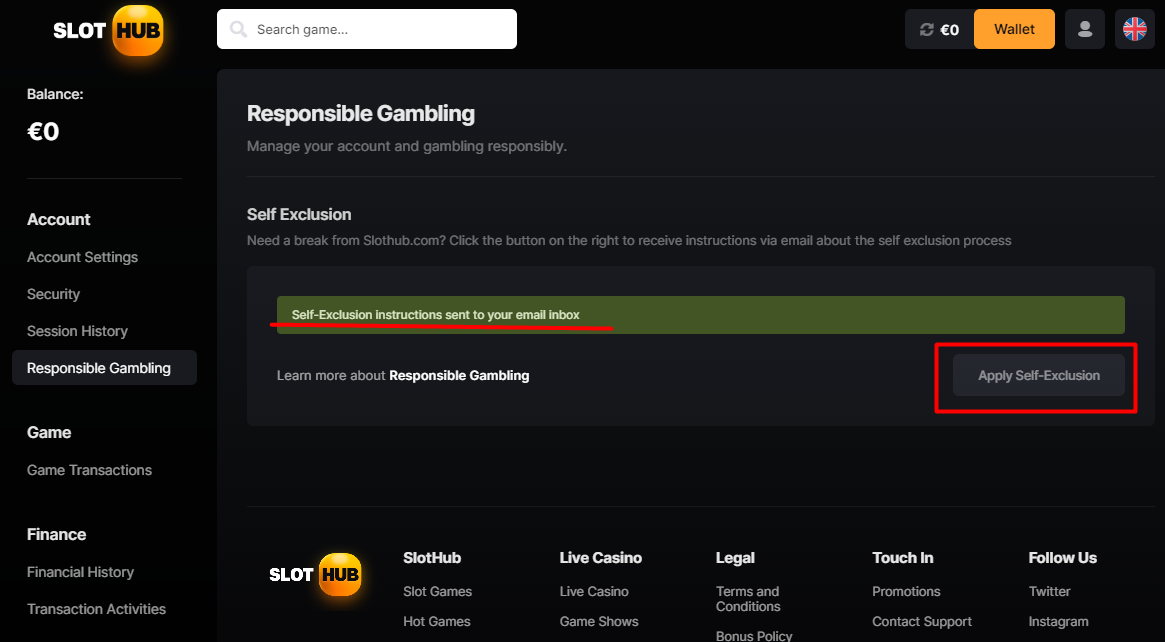This screenshot has height=642, width=1165.
Task: Open the Terms and Conditions link
Action: [x=747, y=599]
